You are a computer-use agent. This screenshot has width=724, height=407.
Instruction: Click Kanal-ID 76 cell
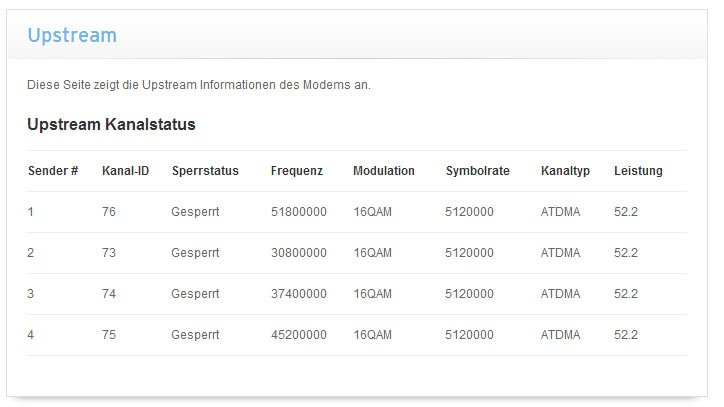click(109, 212)
